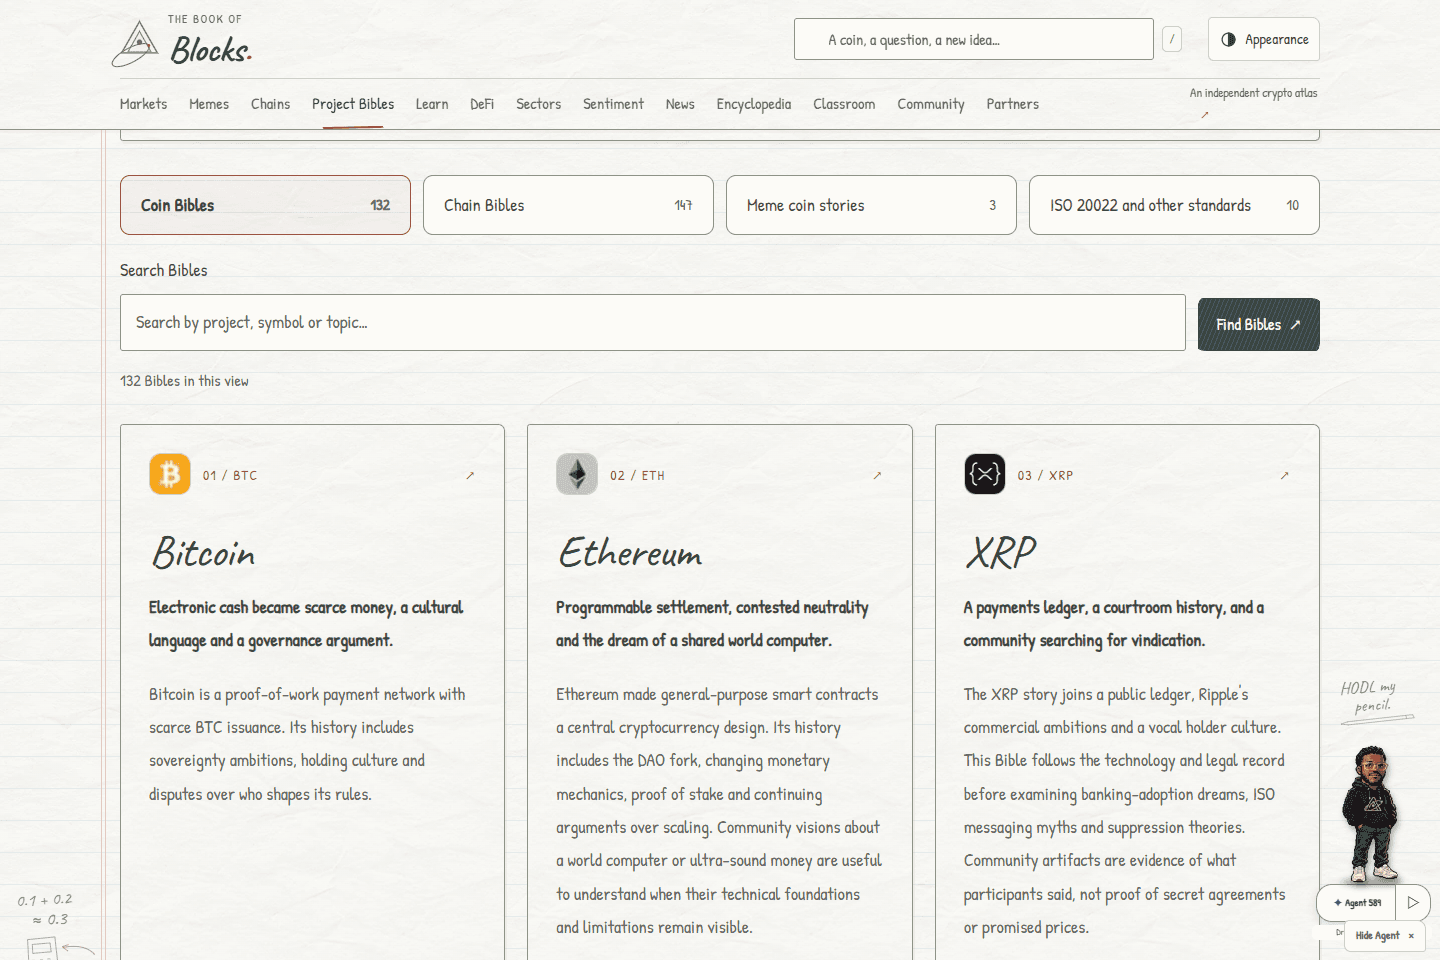Select the Chain Bibles filter
Screen dimensions: 1440x960
click(568, 205)
